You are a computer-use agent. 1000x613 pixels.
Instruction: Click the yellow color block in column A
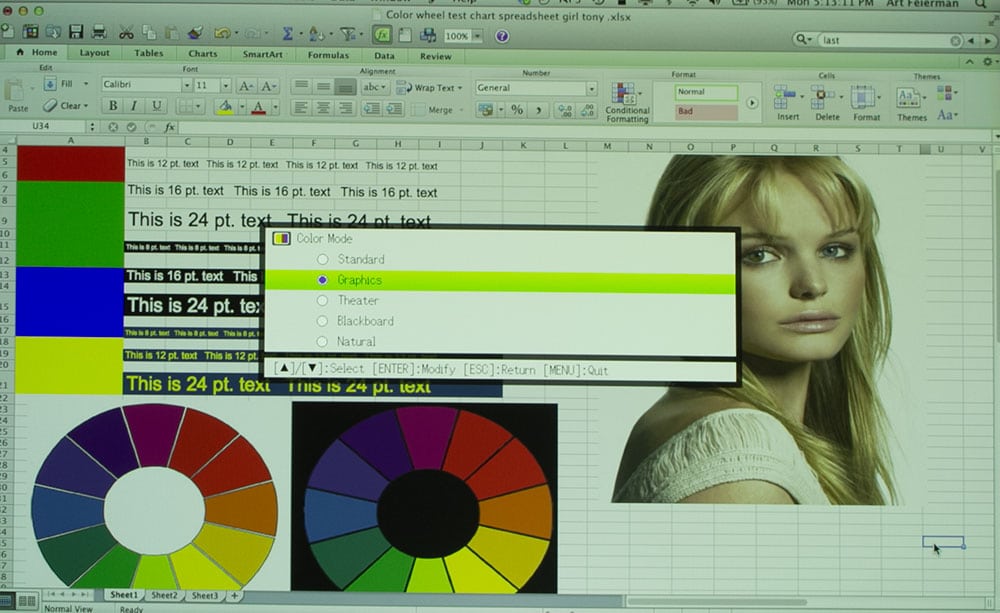[69, 366]
